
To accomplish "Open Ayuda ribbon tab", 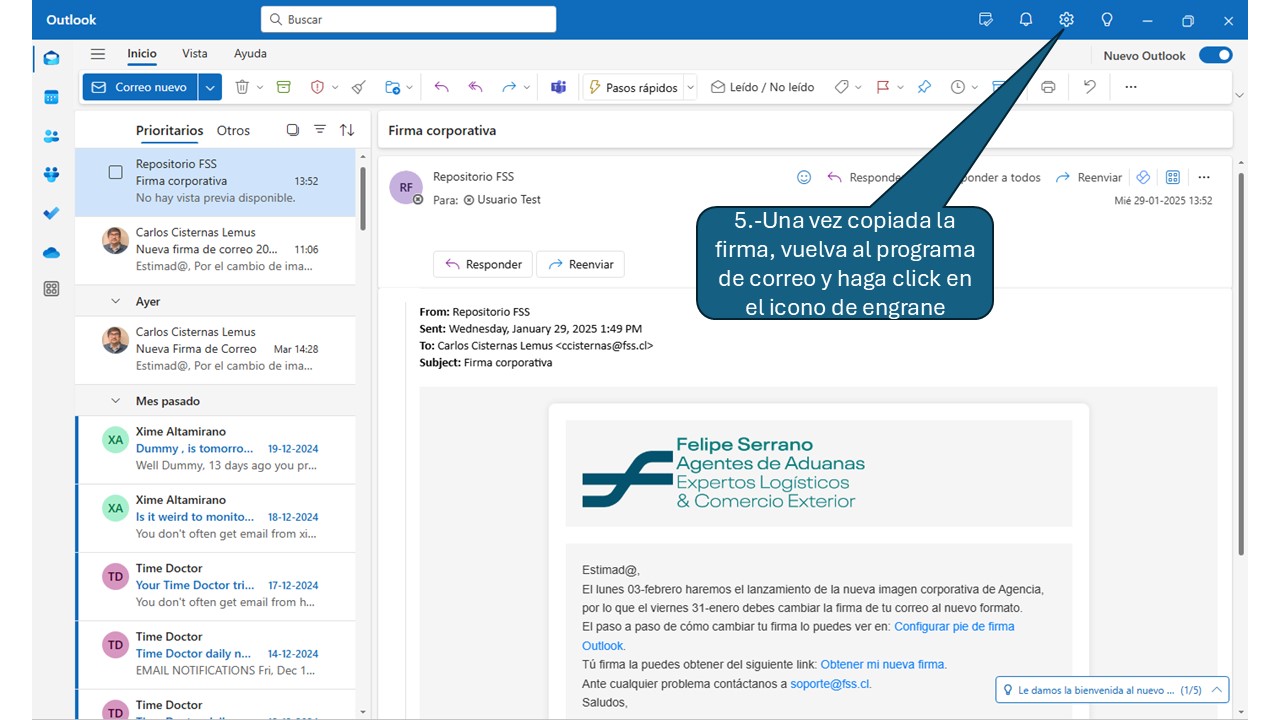I will (x=250, y=54).
